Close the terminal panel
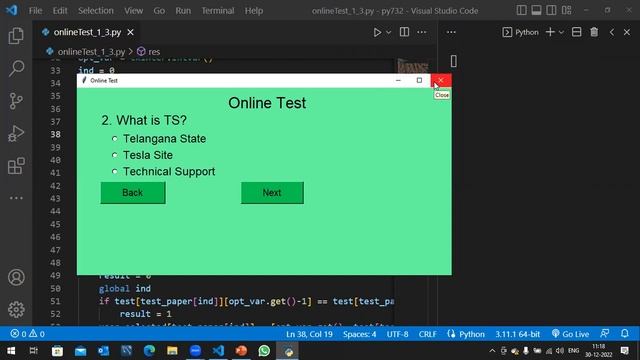Viewport: 640px width, 360px height. click(x=627, y=32)
